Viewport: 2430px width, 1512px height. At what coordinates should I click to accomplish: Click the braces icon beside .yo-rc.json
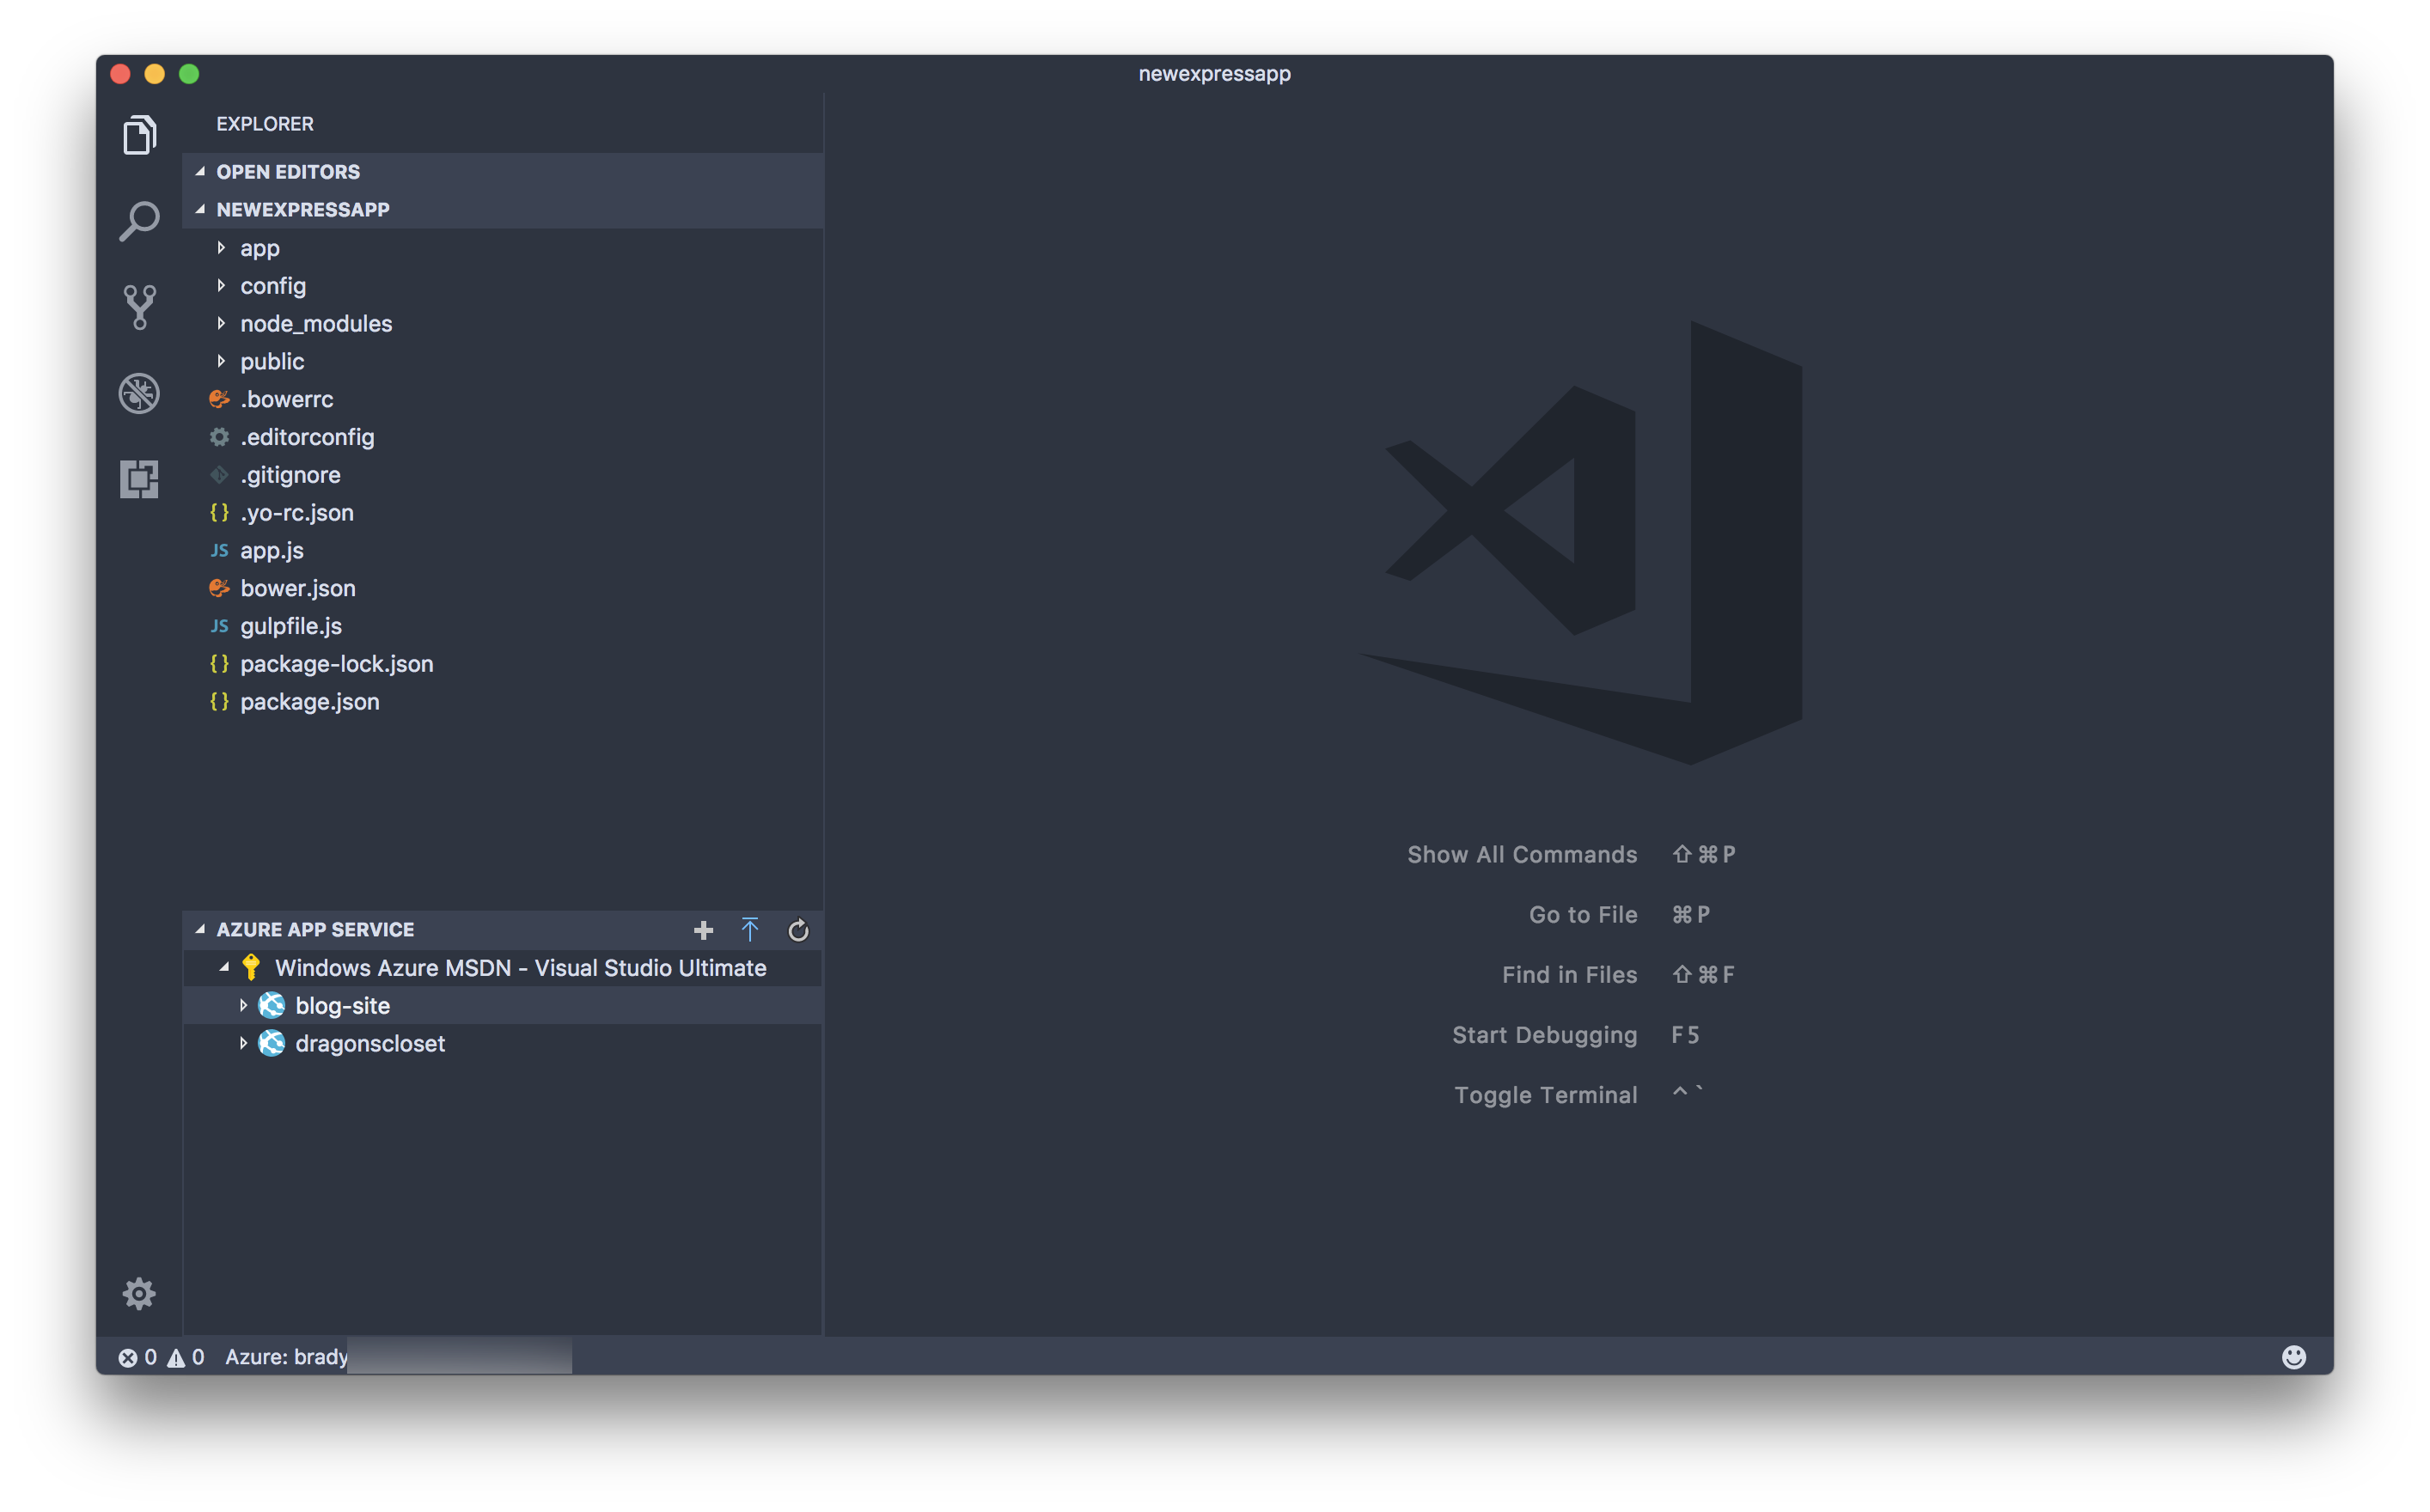[x=219, y=513]
